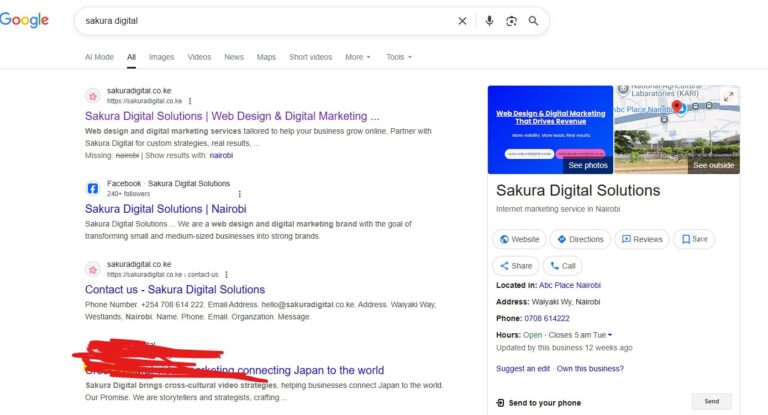768x415 pixels.
Task: Start voice search with the microphone icon
Action: pos(489,21)
